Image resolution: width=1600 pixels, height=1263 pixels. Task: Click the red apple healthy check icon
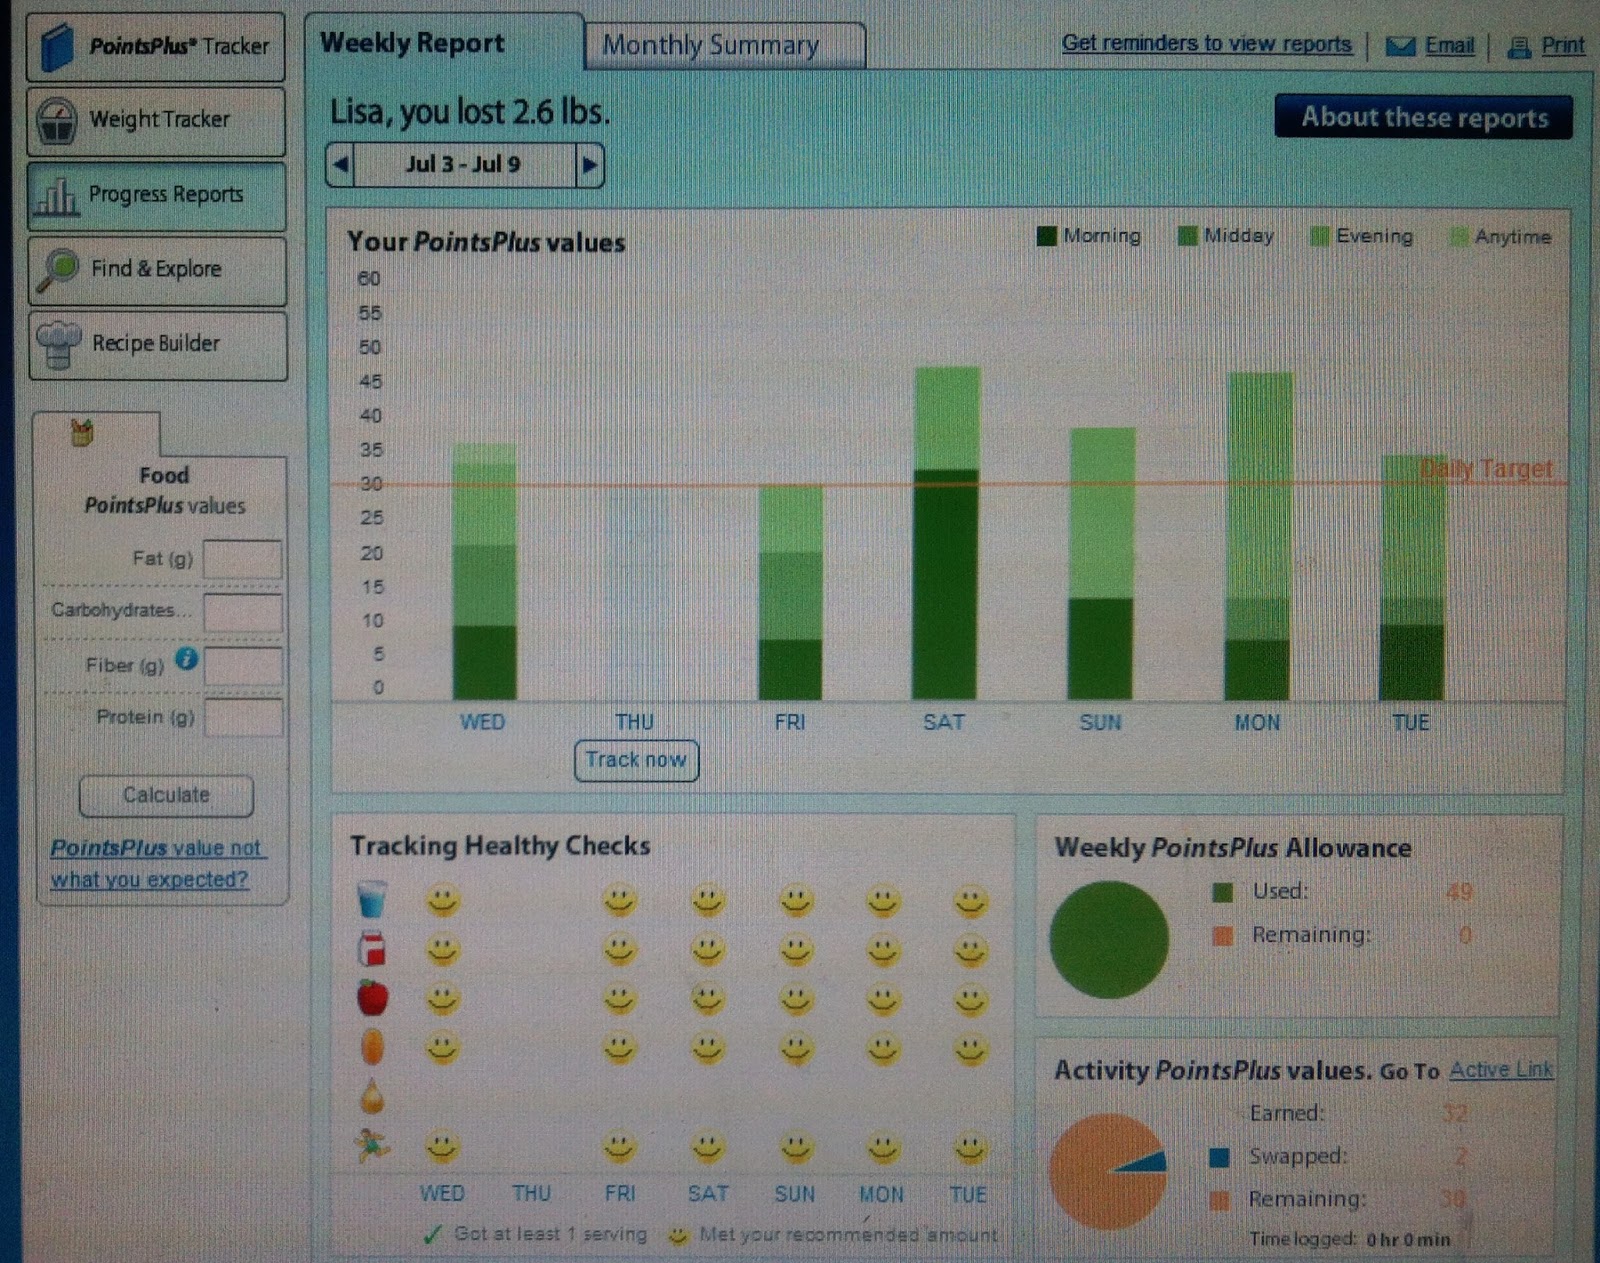point(372,997)
